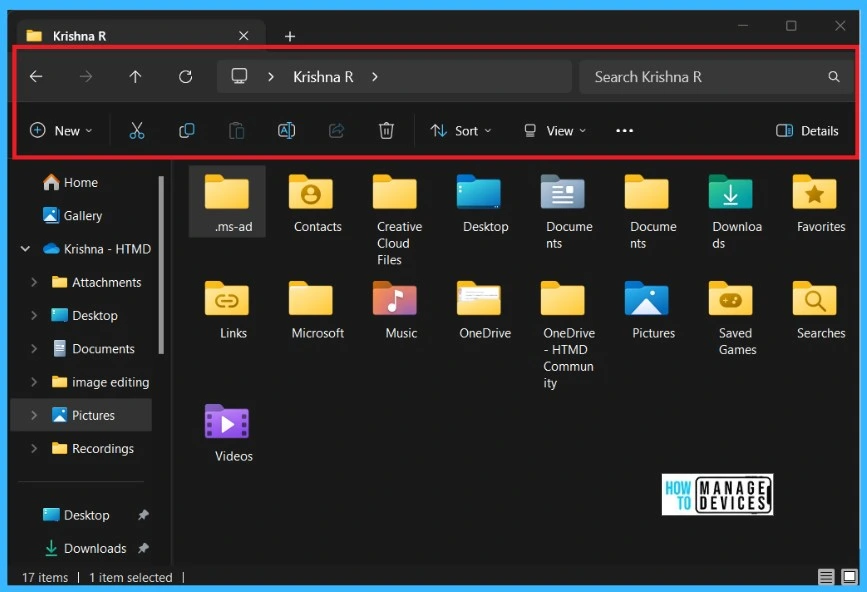
Task: Click the Share icon in toolbar
Action: tap(336, 130)
